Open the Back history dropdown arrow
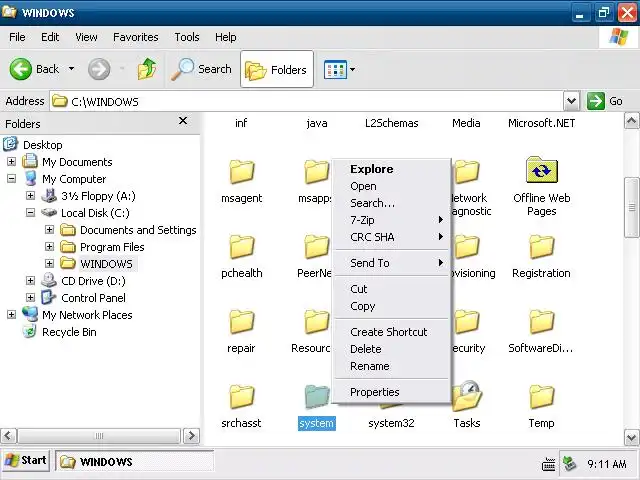The height and width of the screenshot is (480, 640). coord(71,69)
